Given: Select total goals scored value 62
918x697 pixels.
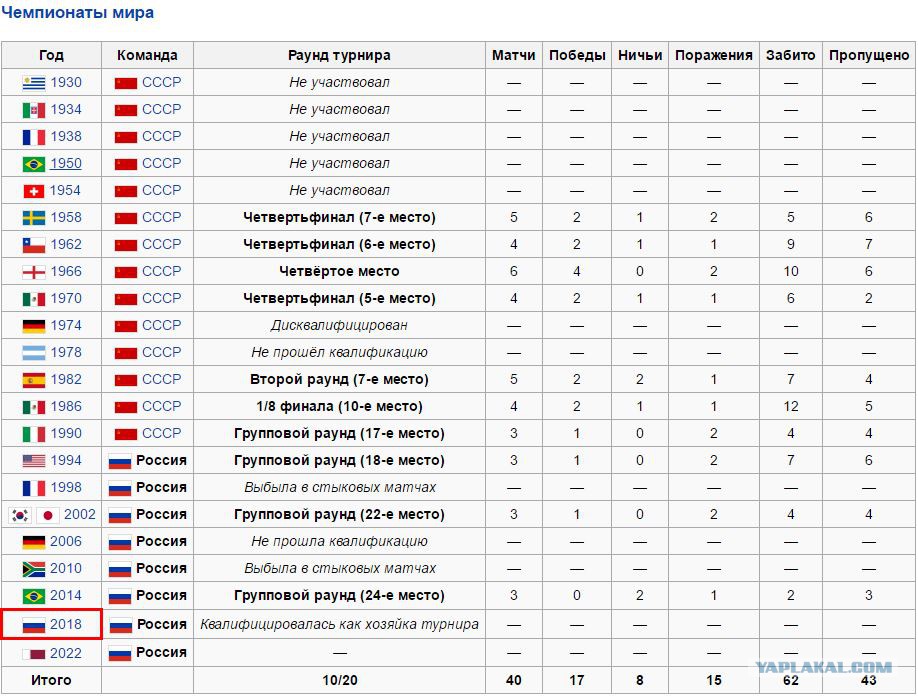Looking at the screenshot, I should coord(790,680).
